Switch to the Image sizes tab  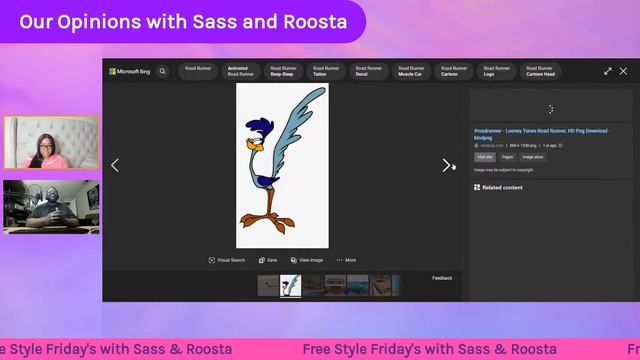[533, 157]
